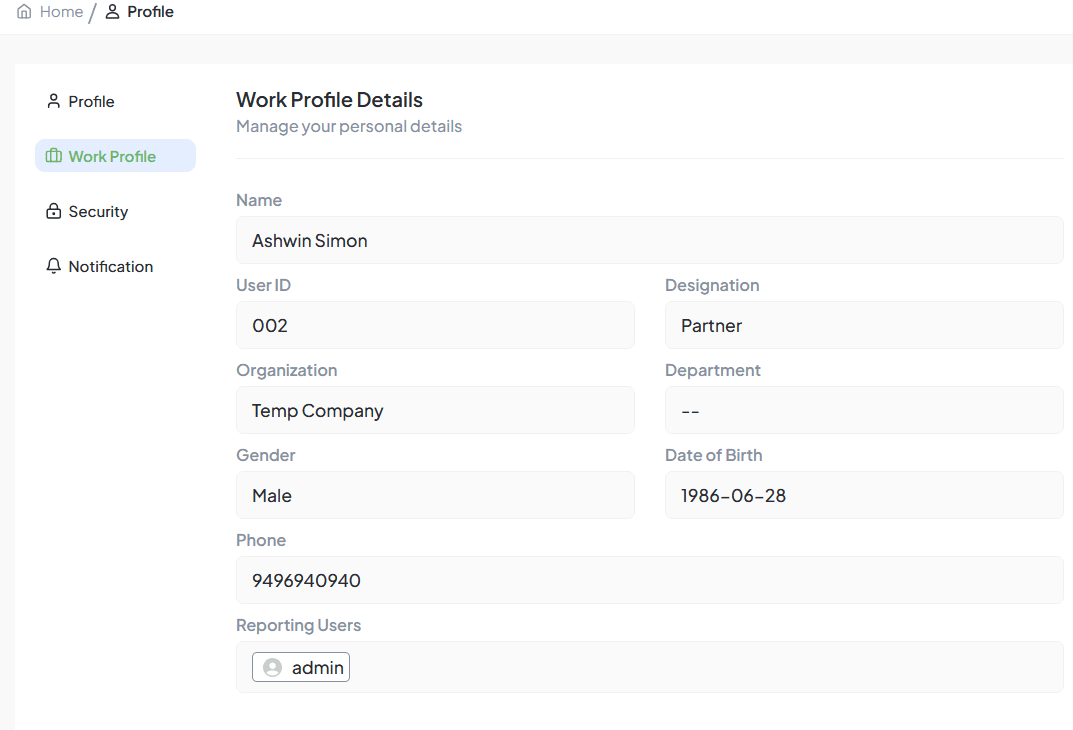Switch to the Notification settings tab
The height and width of the screenshot is (730, 1073).
point(110,266)
